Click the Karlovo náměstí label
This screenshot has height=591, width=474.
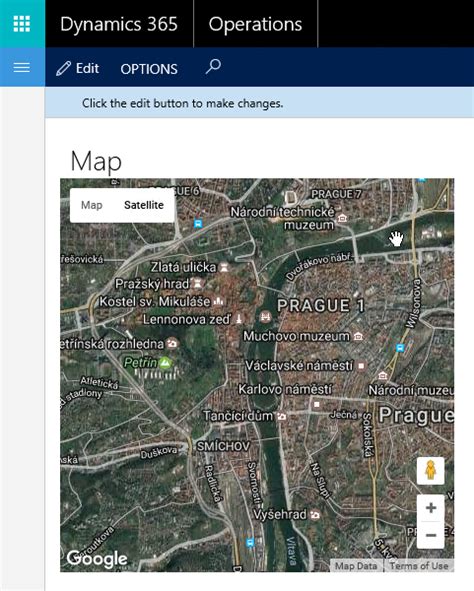(285, 389)
